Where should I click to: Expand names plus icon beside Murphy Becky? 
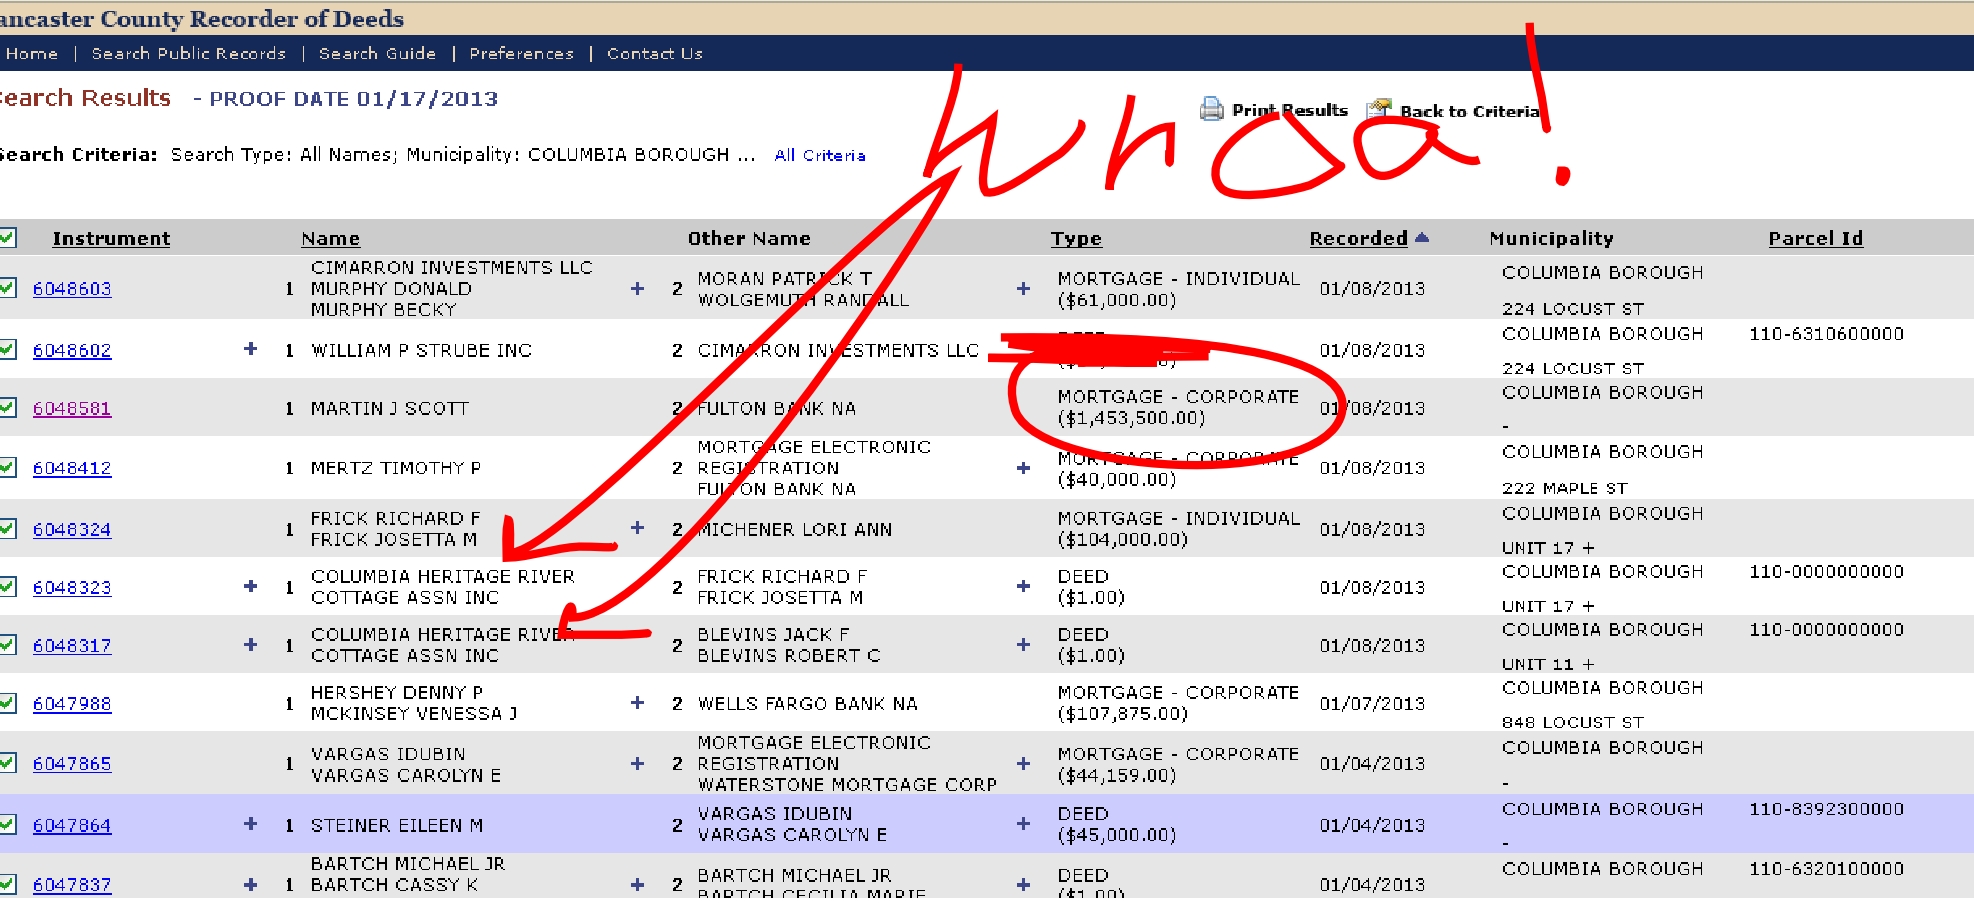pos(637,289)
